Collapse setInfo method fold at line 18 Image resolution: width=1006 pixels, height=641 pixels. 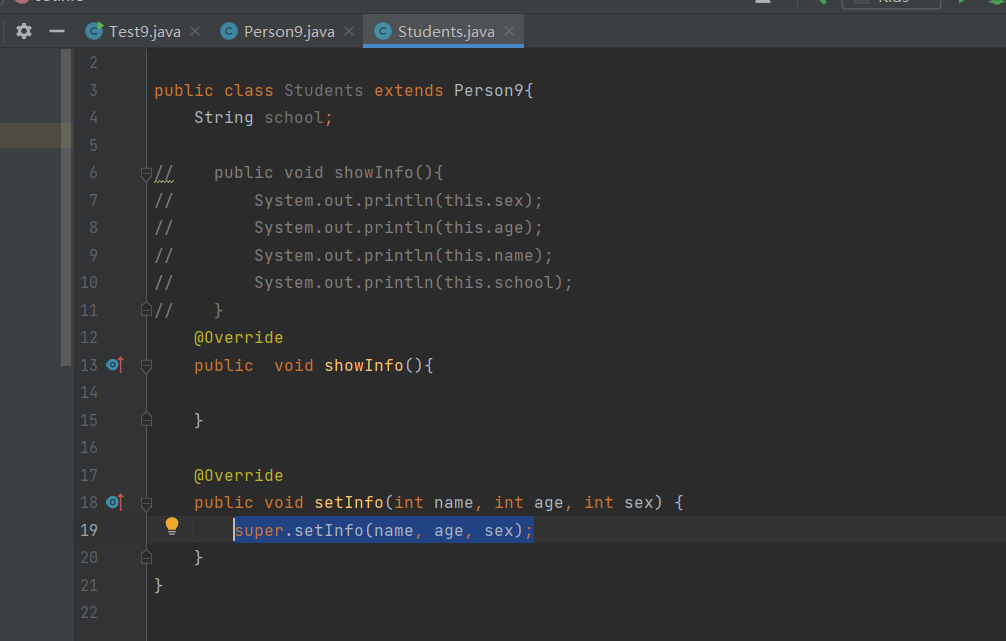[146, 503]
